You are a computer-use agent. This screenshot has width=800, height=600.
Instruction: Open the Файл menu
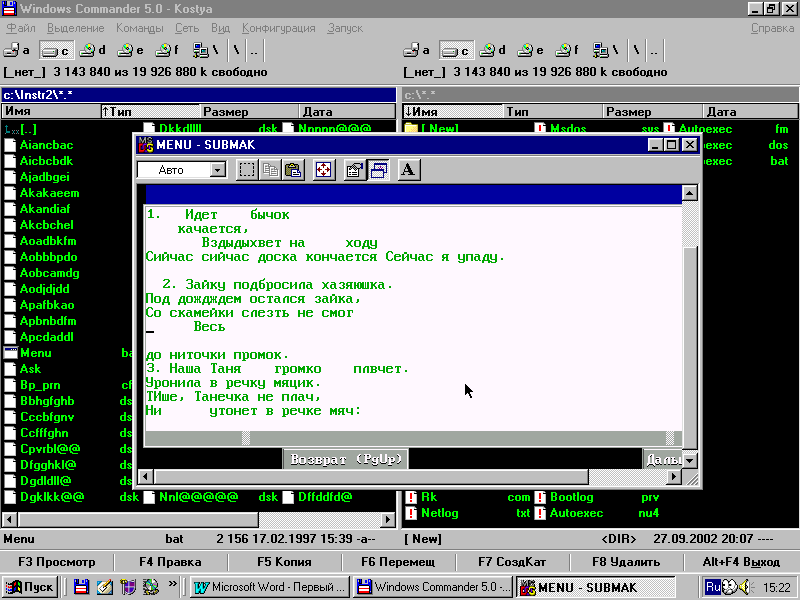click(x=21, y=28)
